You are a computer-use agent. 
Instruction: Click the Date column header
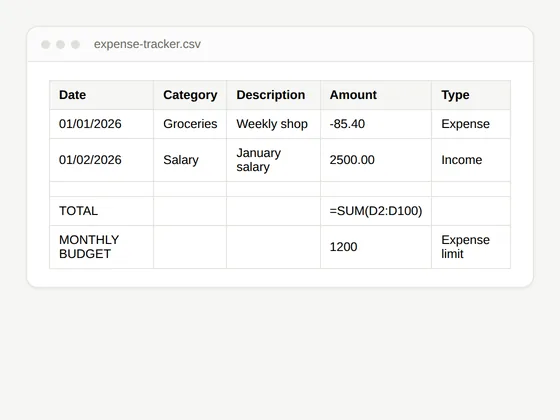[x=102, y=95]
